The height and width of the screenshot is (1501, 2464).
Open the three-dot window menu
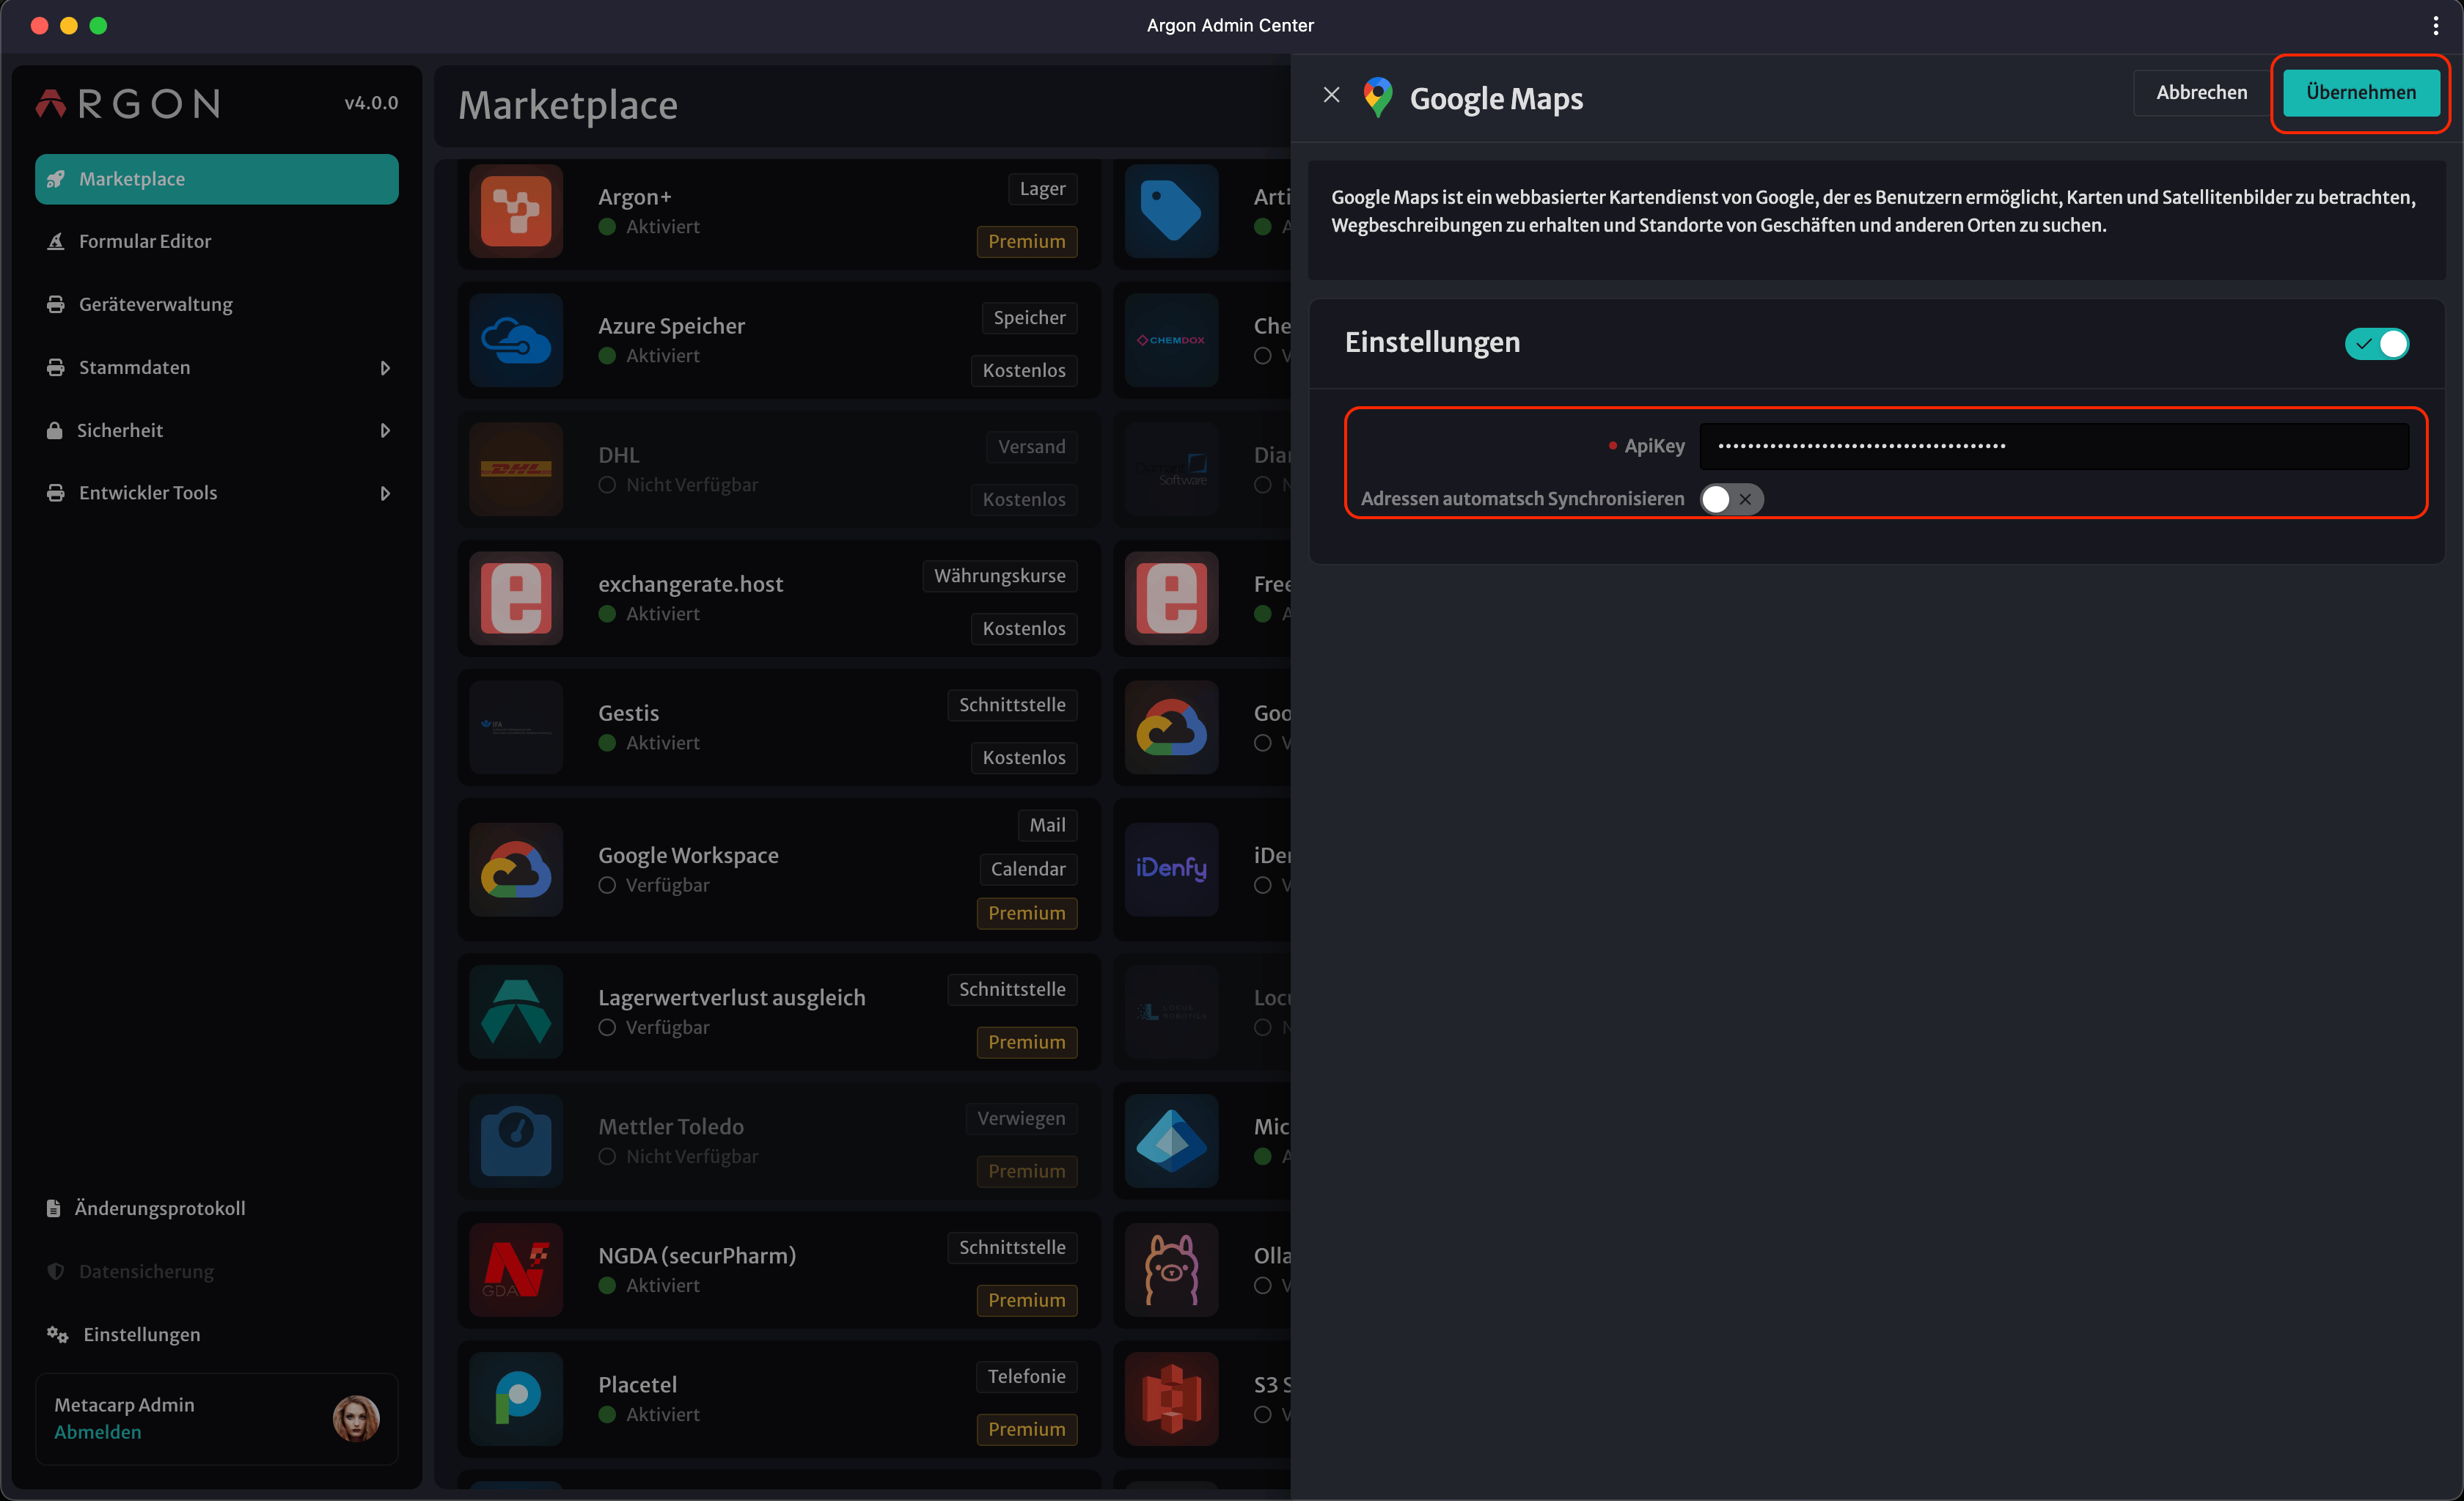click(x=2435, y=25)
